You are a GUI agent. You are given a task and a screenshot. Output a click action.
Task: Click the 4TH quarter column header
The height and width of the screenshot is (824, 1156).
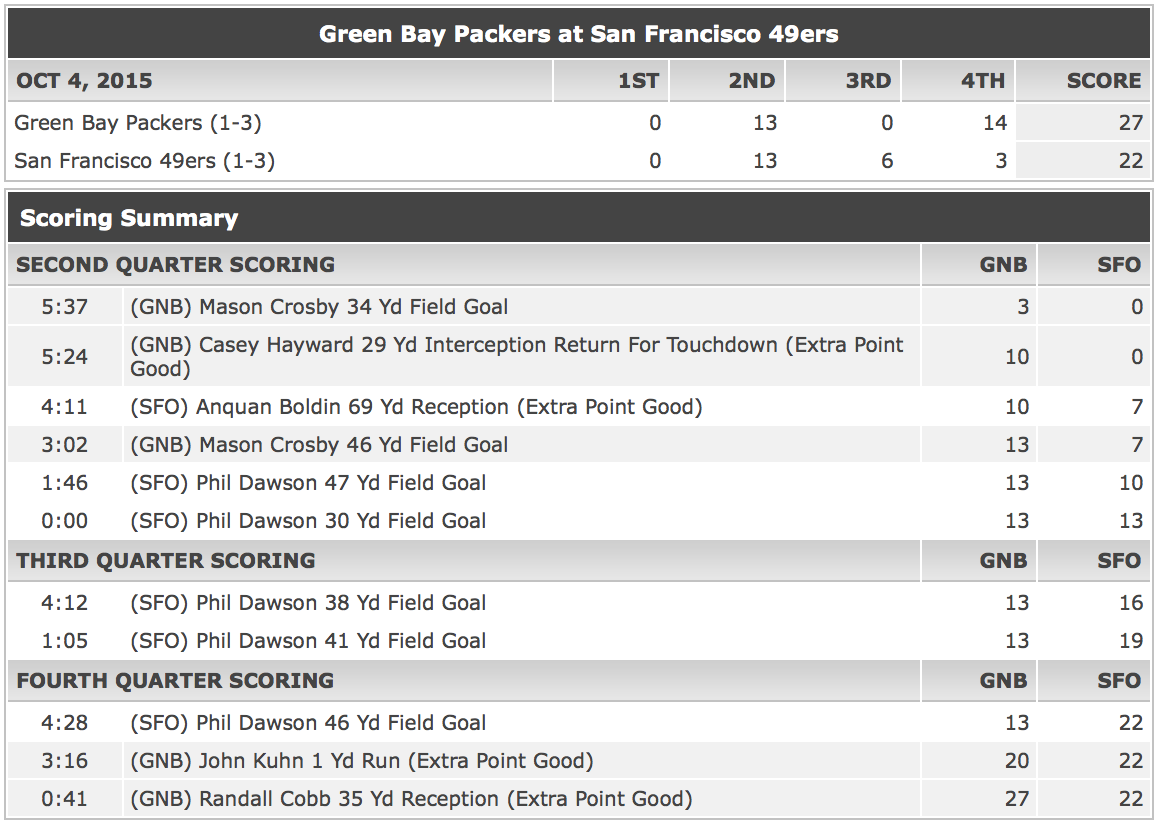(983, 80)
